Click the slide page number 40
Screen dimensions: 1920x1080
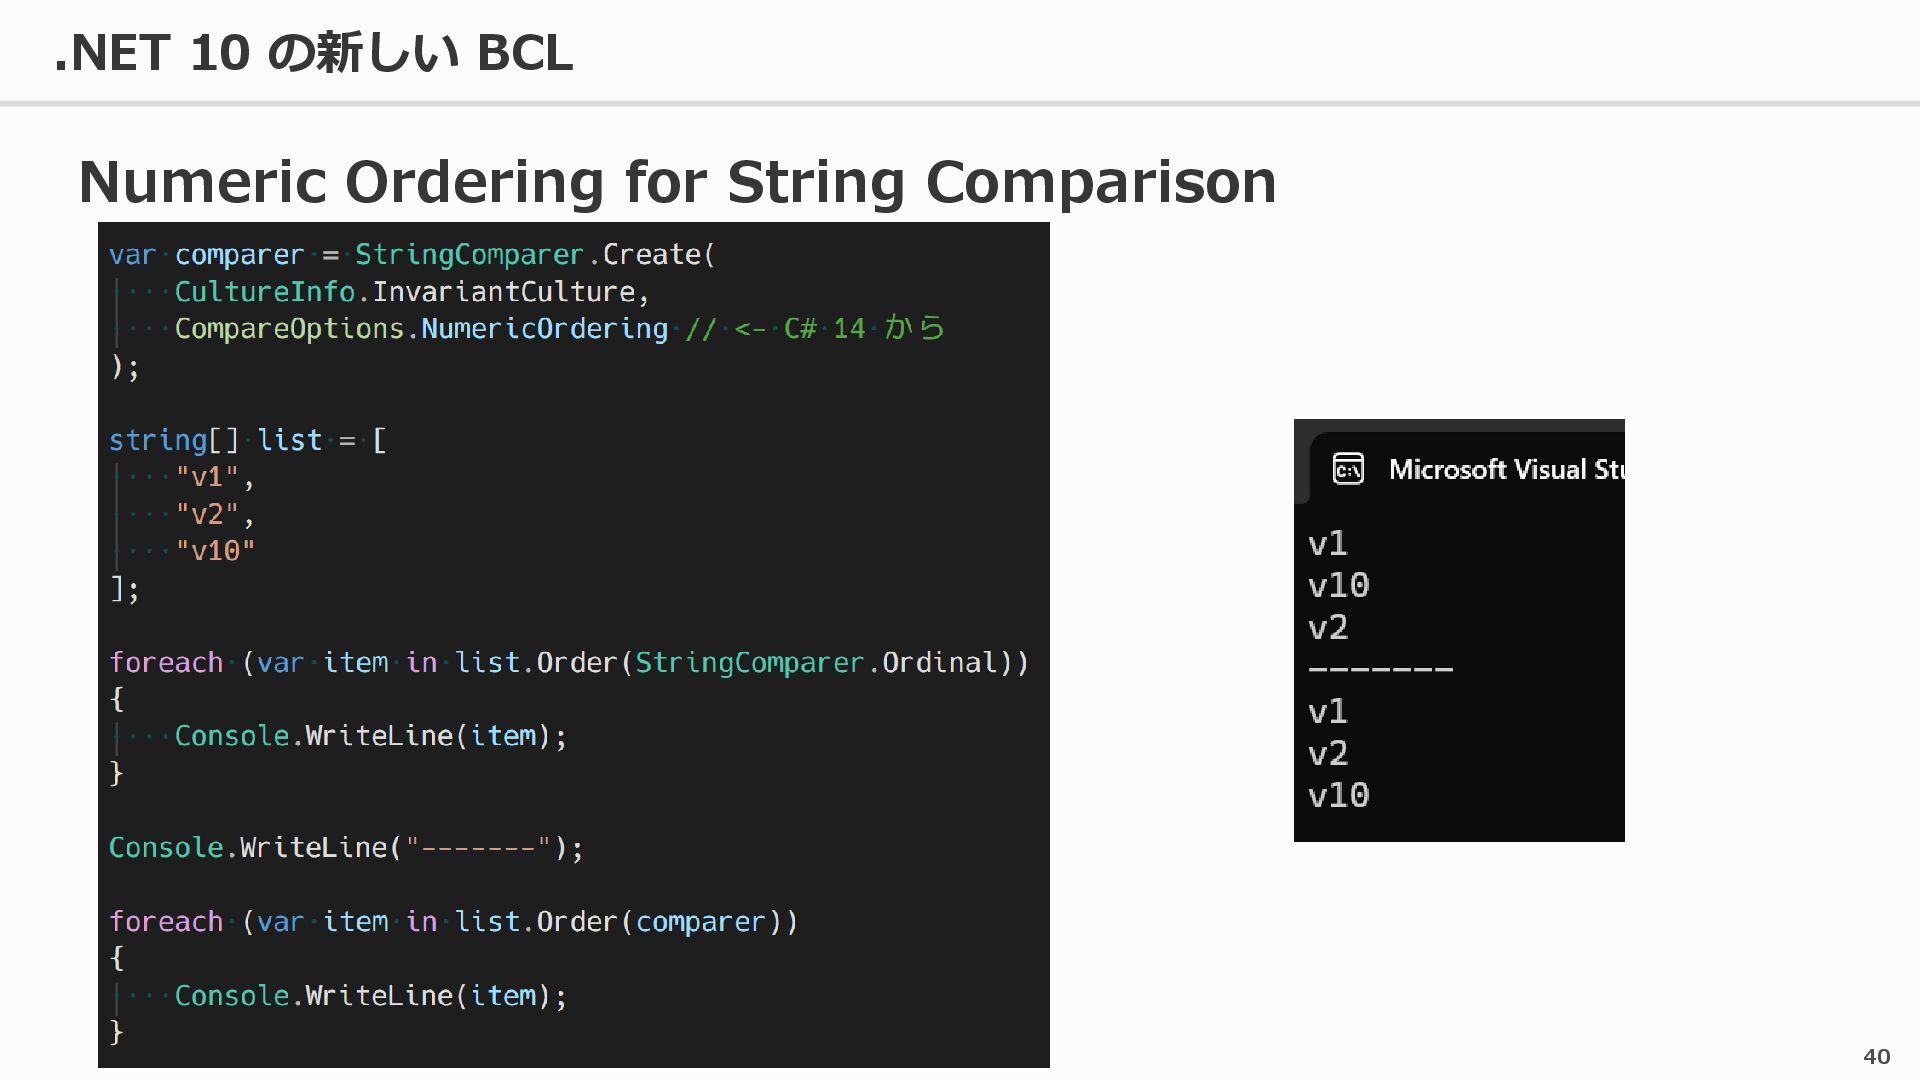(1877, 1056)
